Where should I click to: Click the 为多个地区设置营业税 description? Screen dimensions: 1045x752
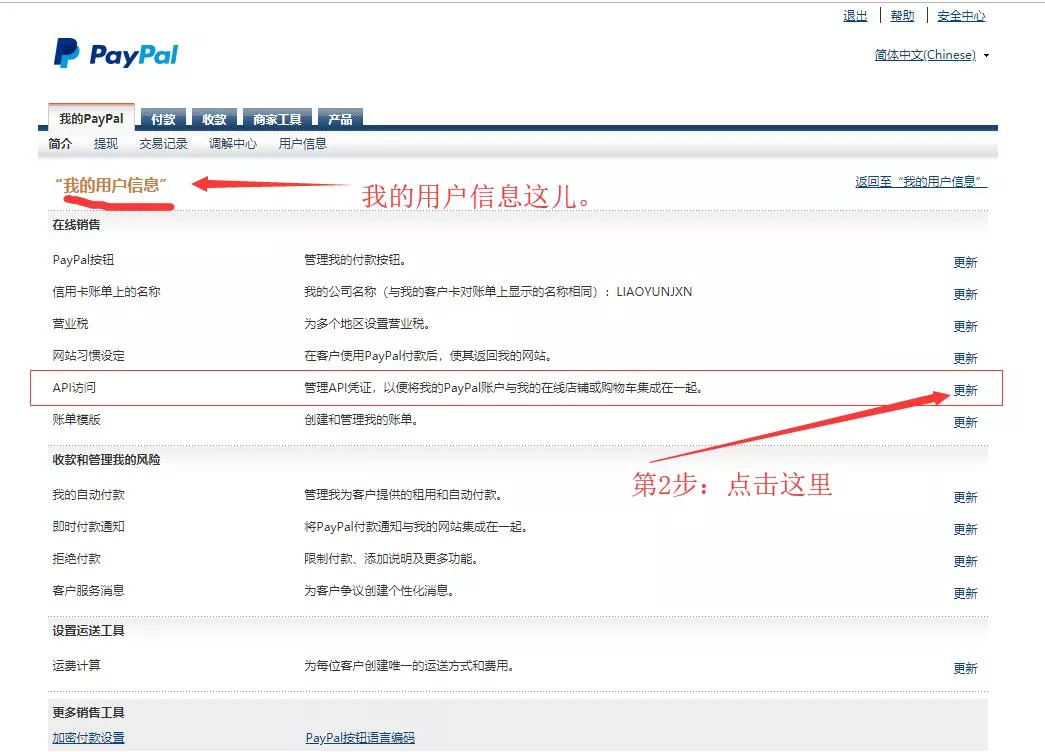tap(367, 323)
